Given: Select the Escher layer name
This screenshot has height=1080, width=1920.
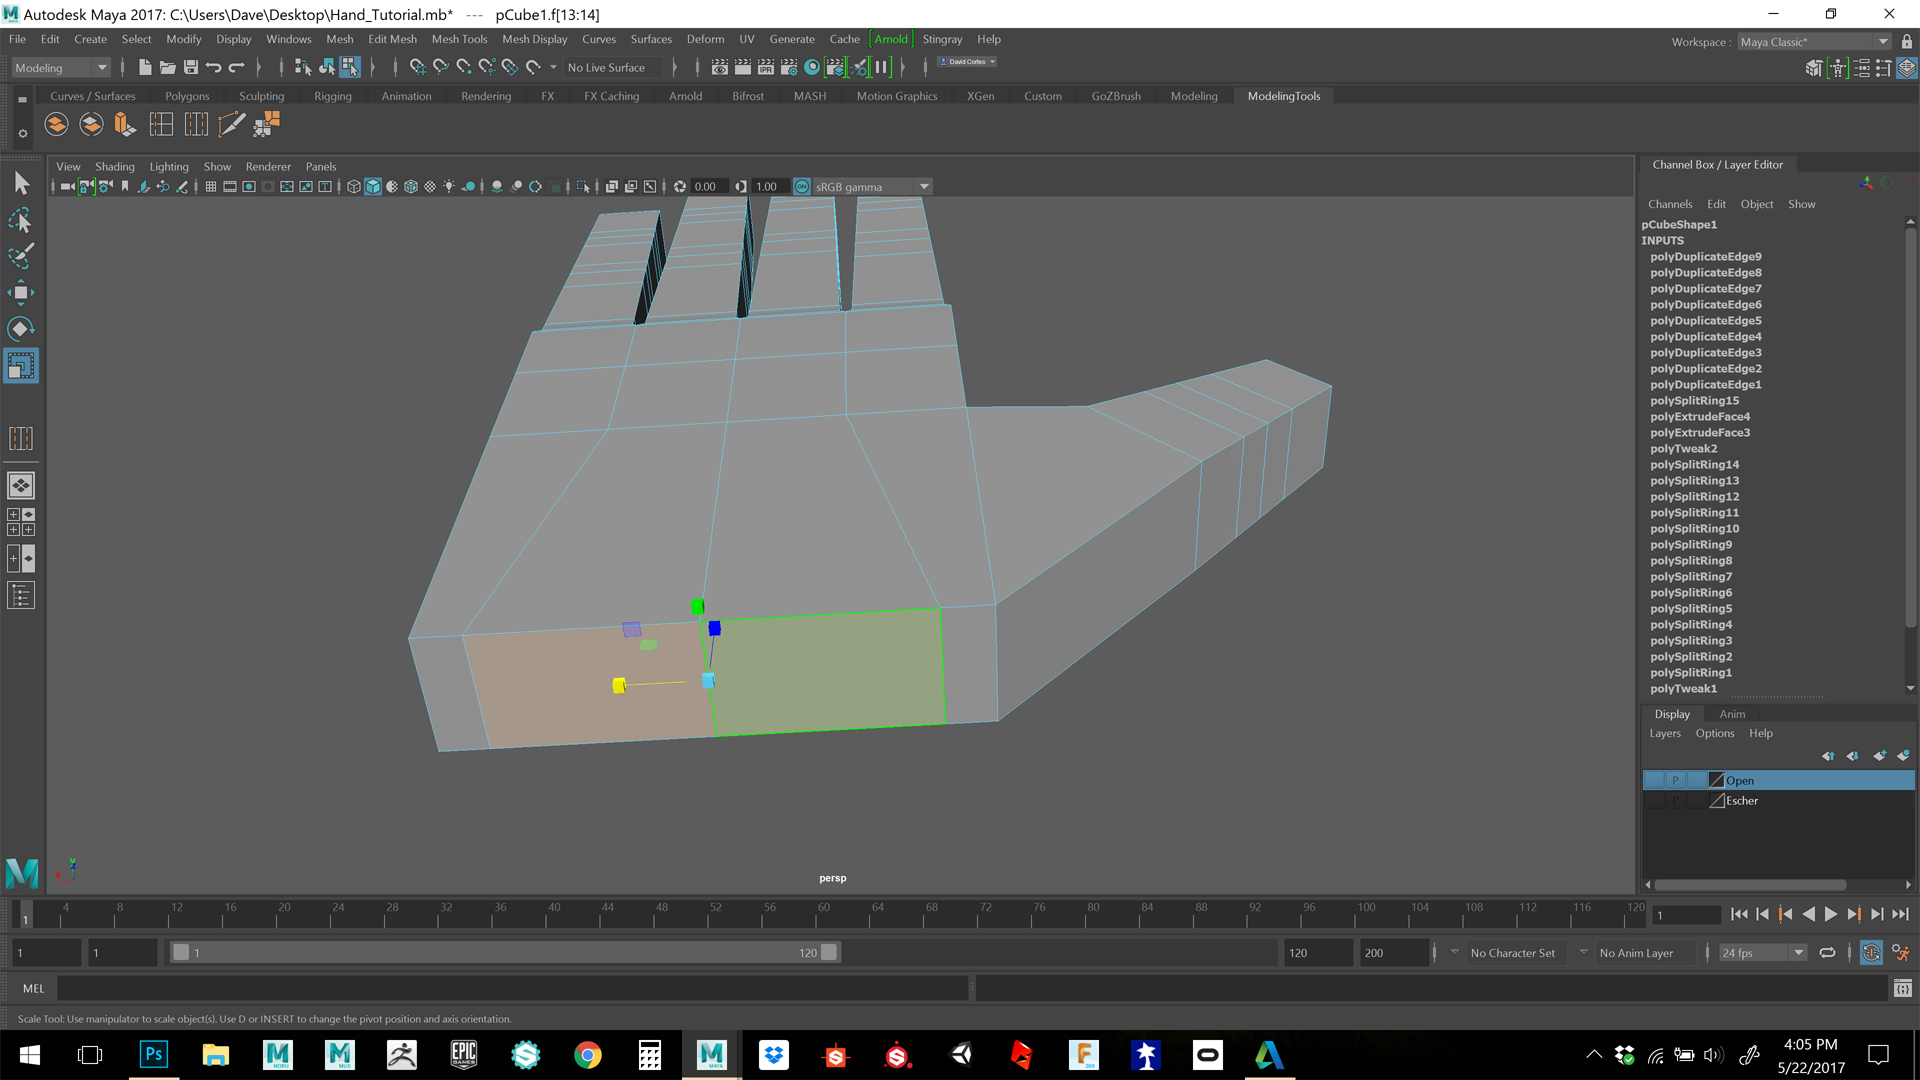Looking at the screenshot, I should tap(1741, 801).
